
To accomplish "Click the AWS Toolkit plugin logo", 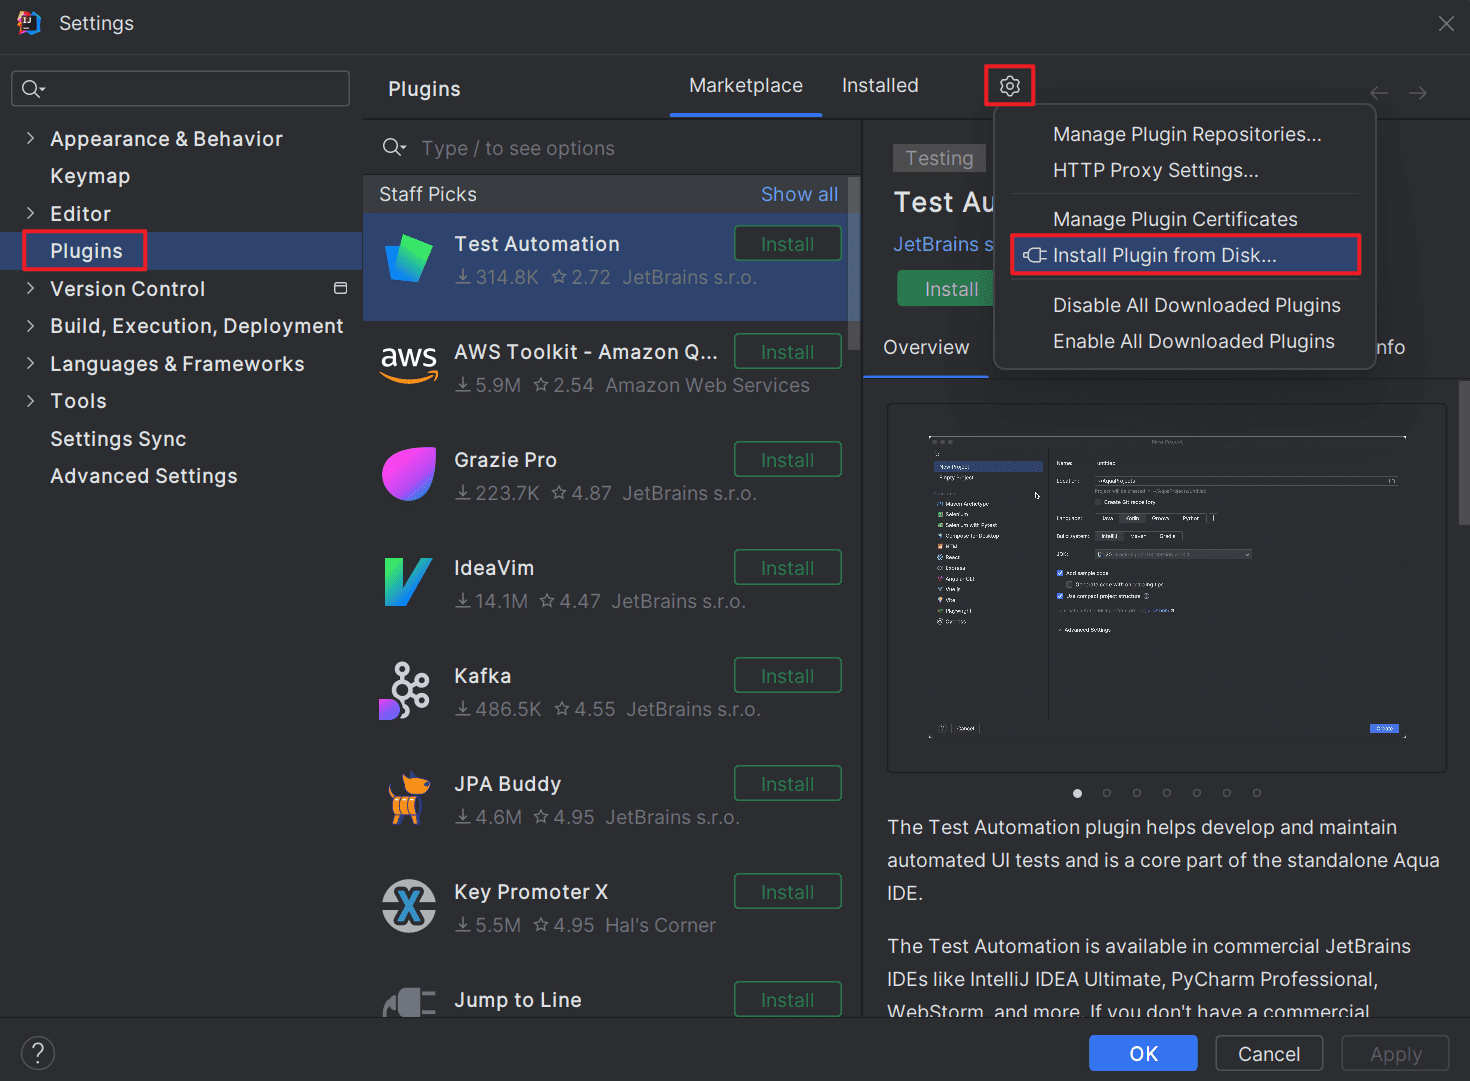I will tap(409, 366).
